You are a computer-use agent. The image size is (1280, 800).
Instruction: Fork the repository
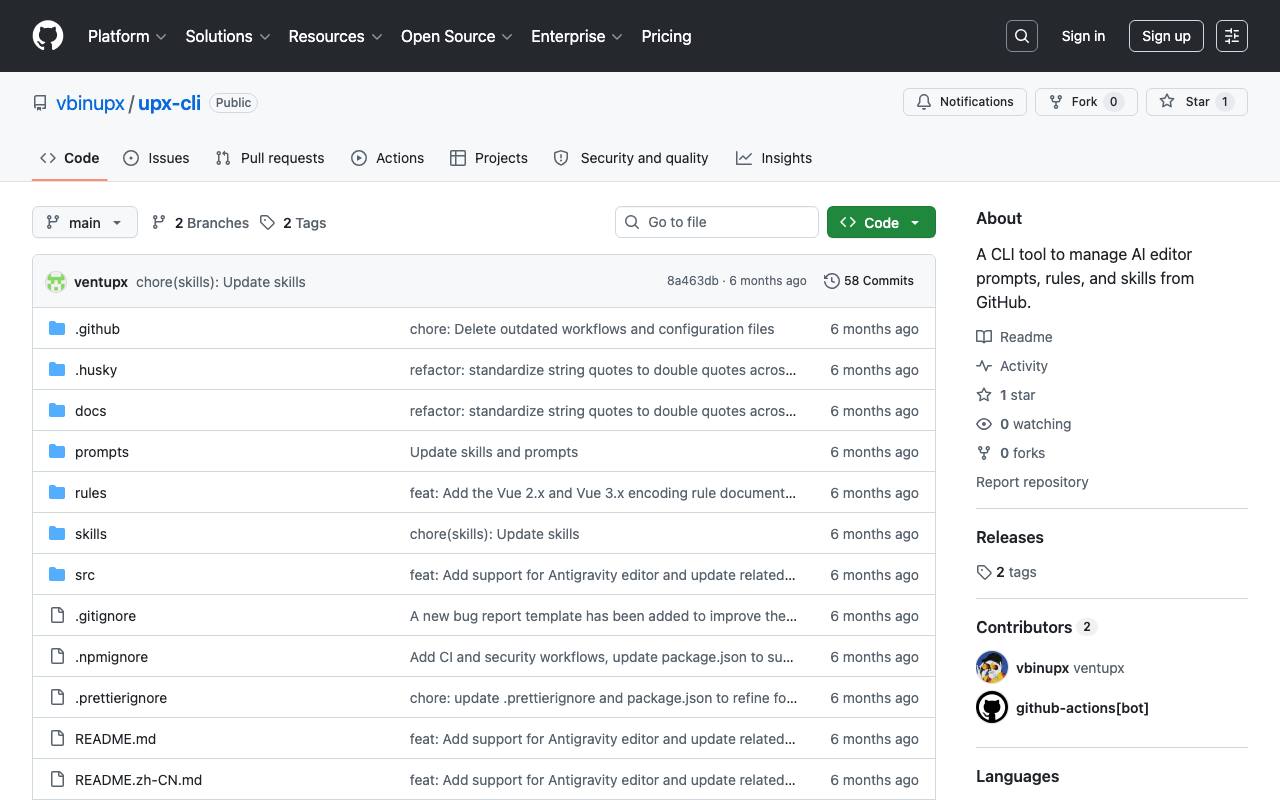1086,102
